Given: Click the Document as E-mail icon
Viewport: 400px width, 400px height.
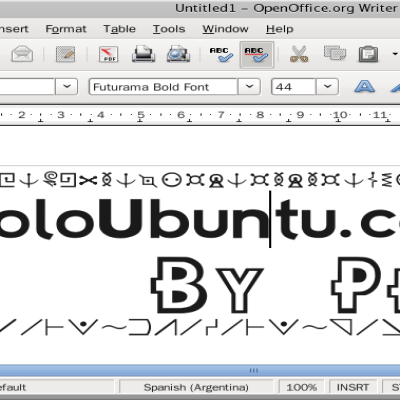Looking at the screenshot, I should tap(22, 54).
